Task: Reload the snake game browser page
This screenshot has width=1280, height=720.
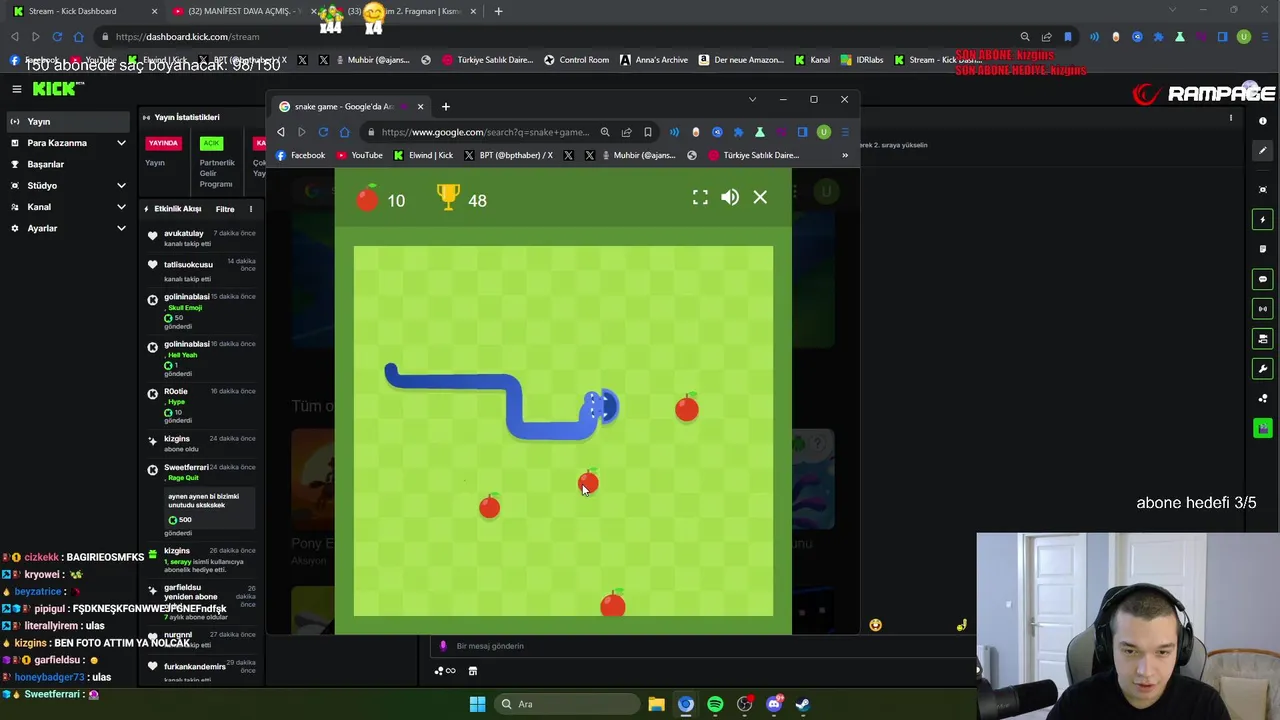Action: (323, 132)
